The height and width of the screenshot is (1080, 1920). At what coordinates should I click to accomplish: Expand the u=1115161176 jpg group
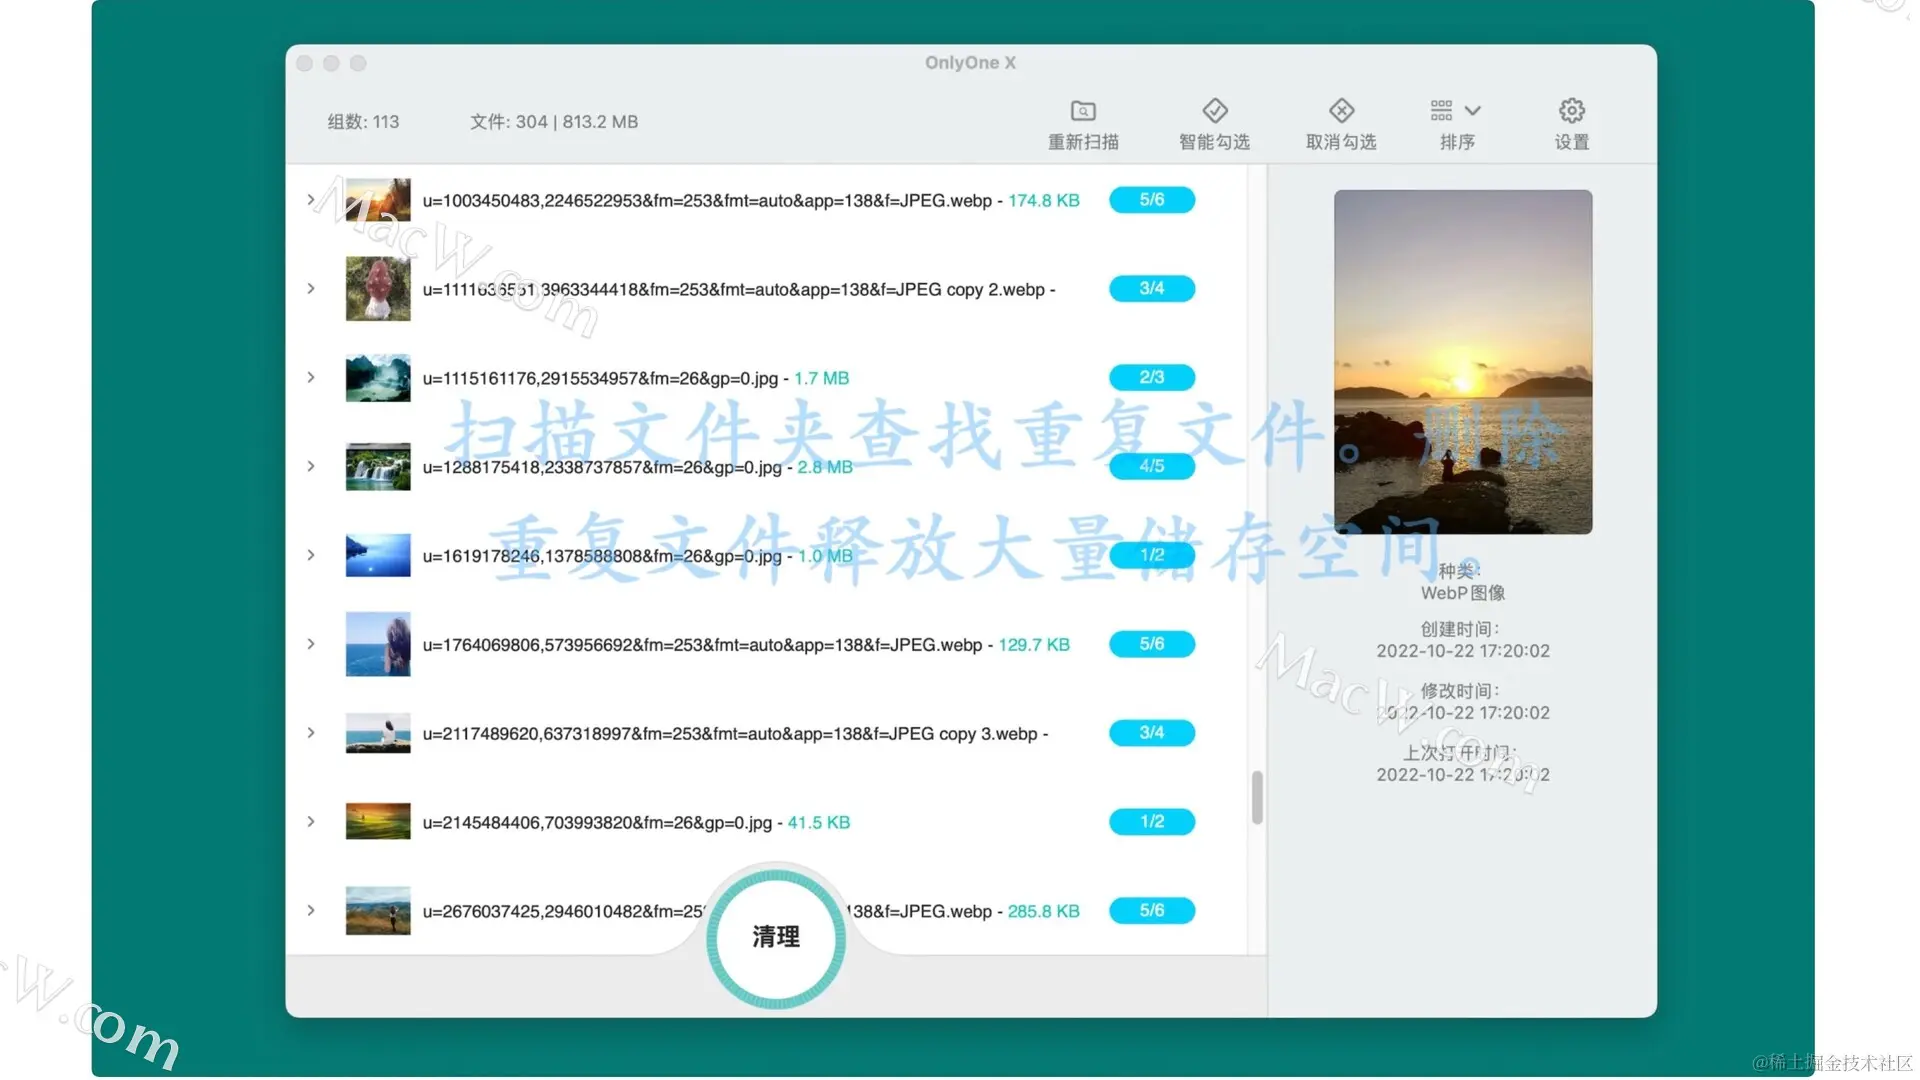311,378
